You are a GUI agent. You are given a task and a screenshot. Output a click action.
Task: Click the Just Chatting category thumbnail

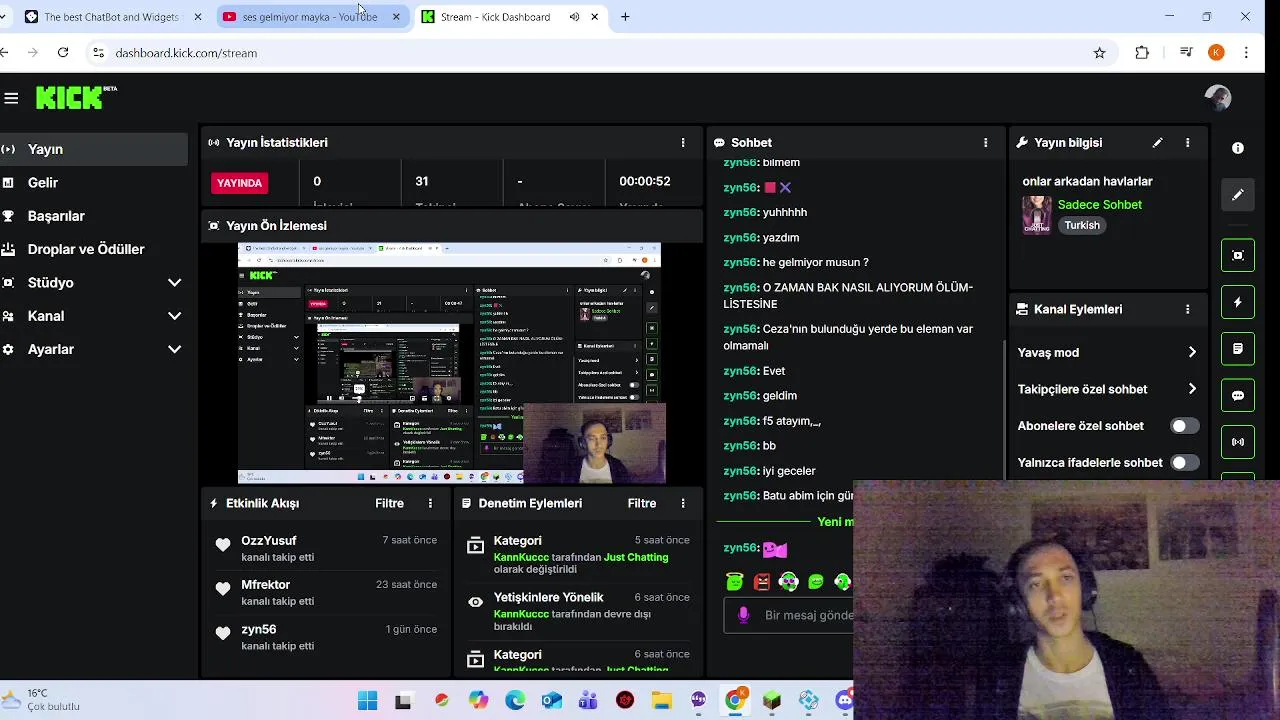(x=1037, y=215)
